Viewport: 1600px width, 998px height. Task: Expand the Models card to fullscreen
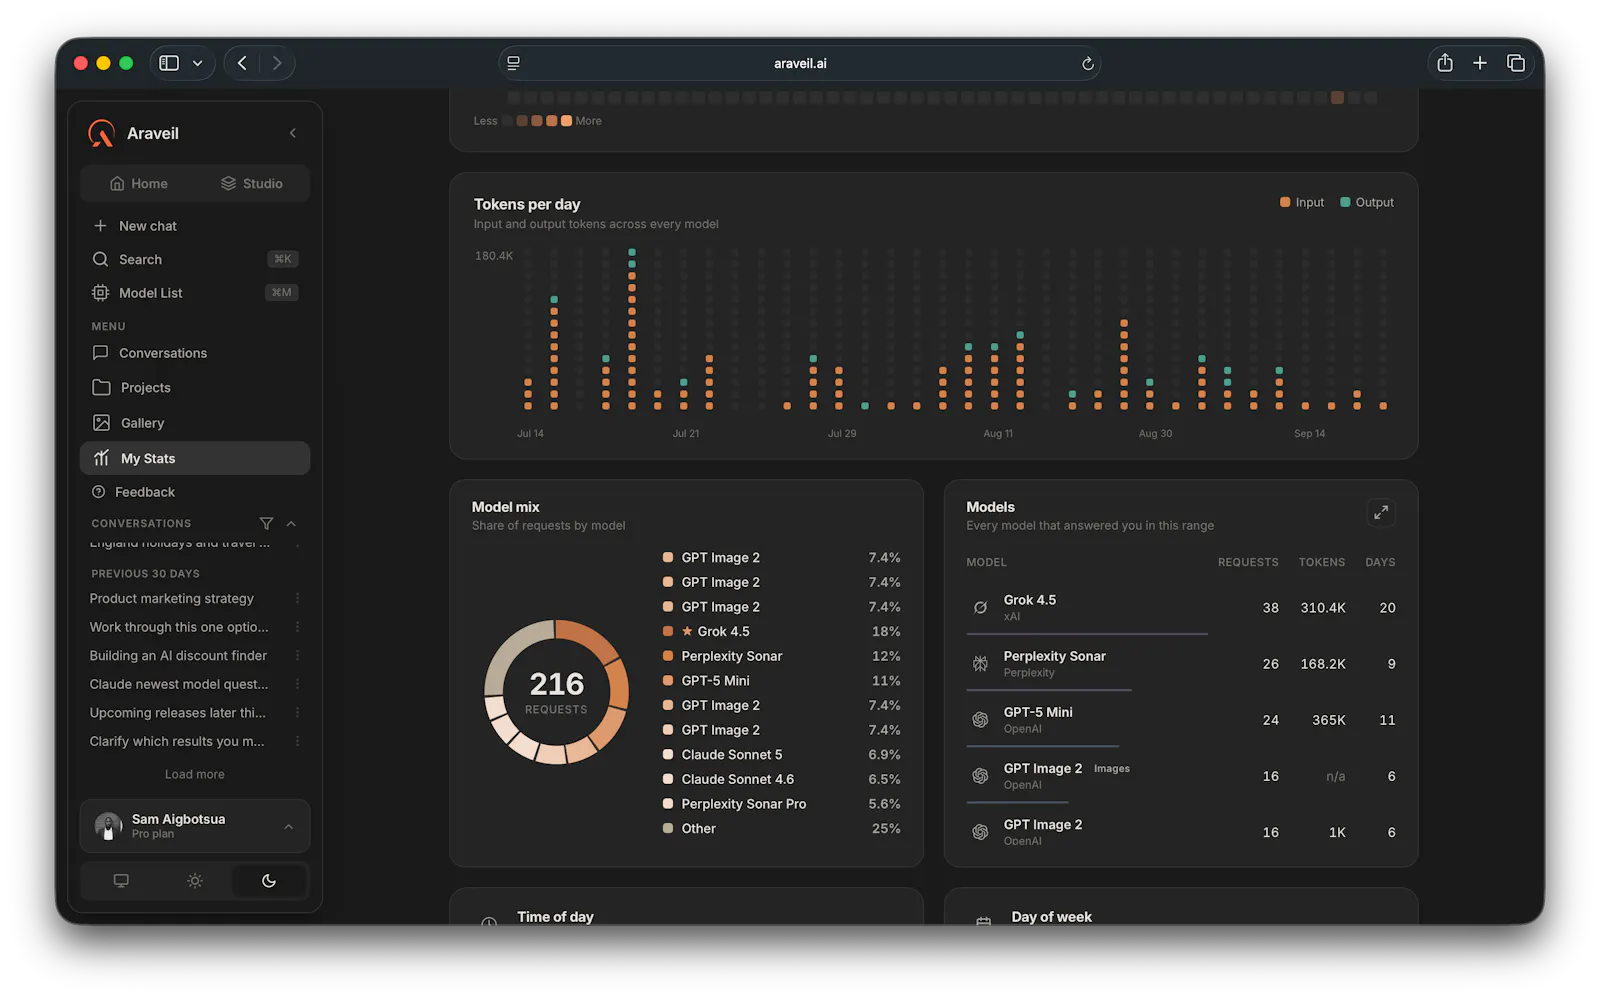(x=1381, y=513)
